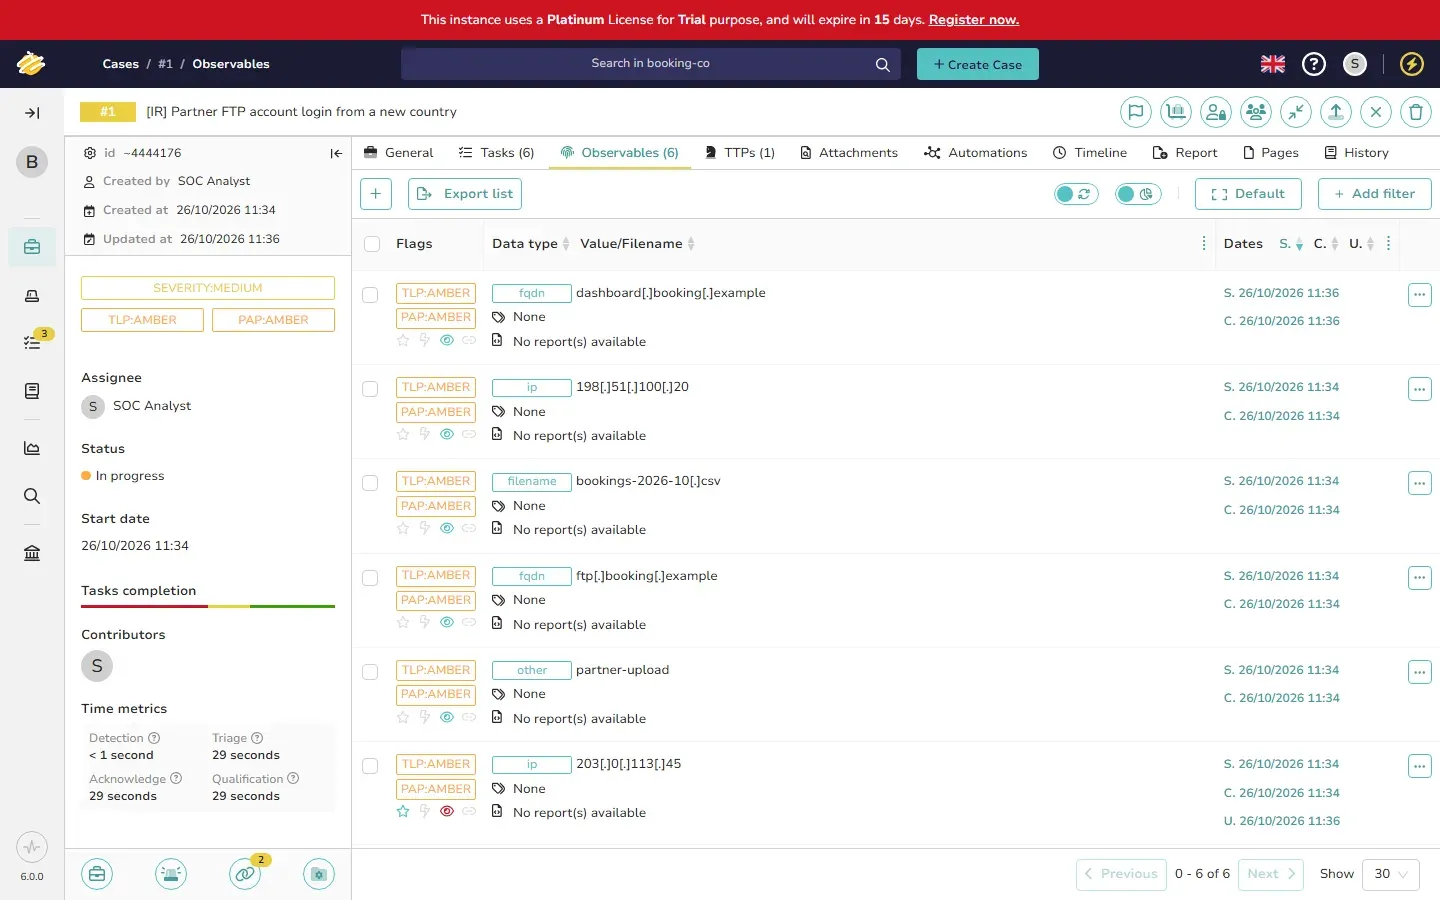The height and width of the screenshot is (900, 1440).
Task: Delete the case with the trash icon
Action: 1416,112
